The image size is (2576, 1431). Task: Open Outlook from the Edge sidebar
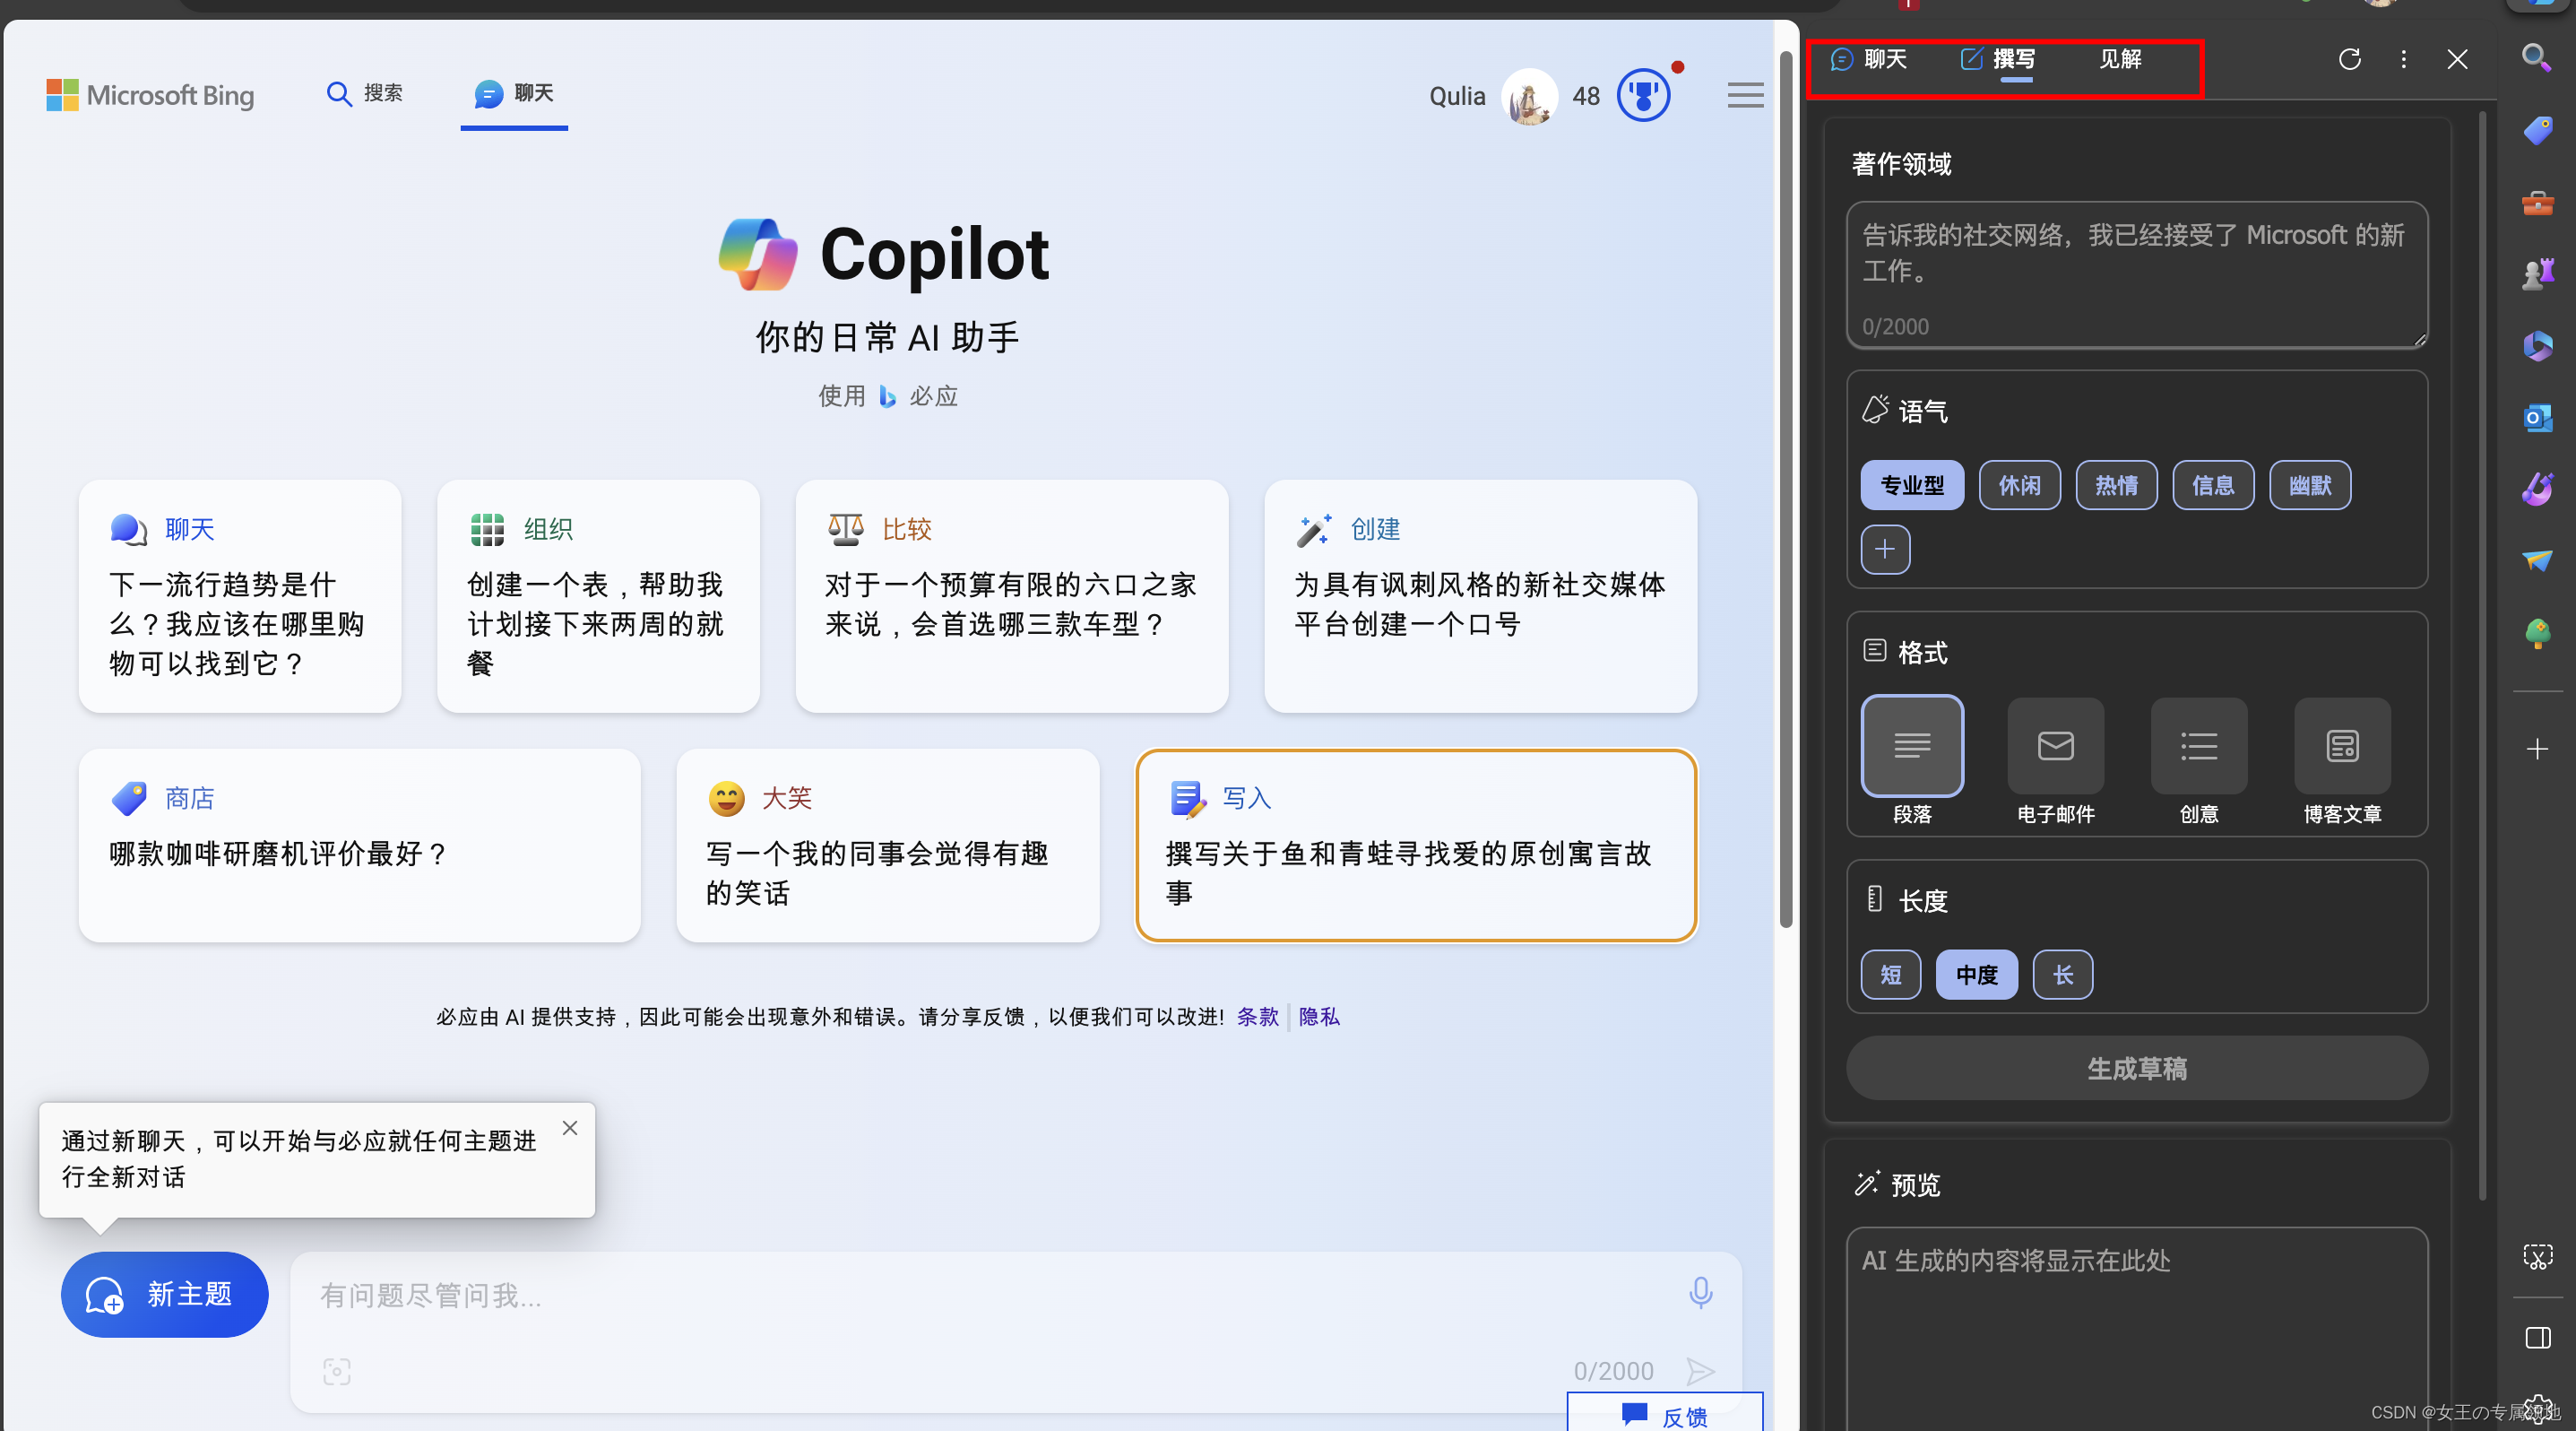click(2537, 417)
